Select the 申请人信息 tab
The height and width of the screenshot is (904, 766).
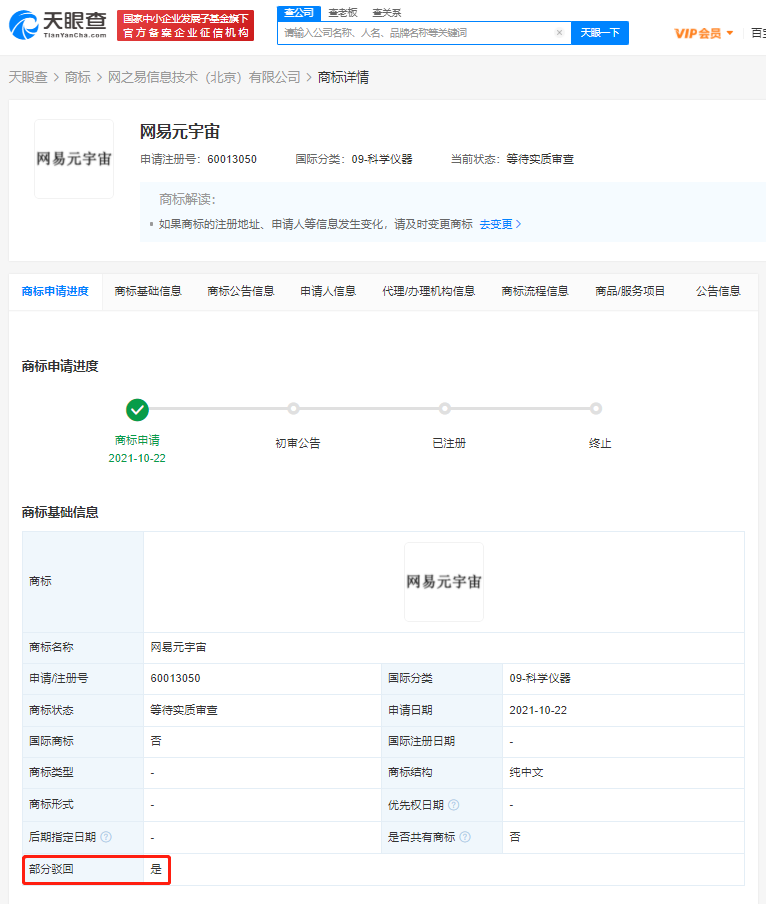(x=328, y=292)
